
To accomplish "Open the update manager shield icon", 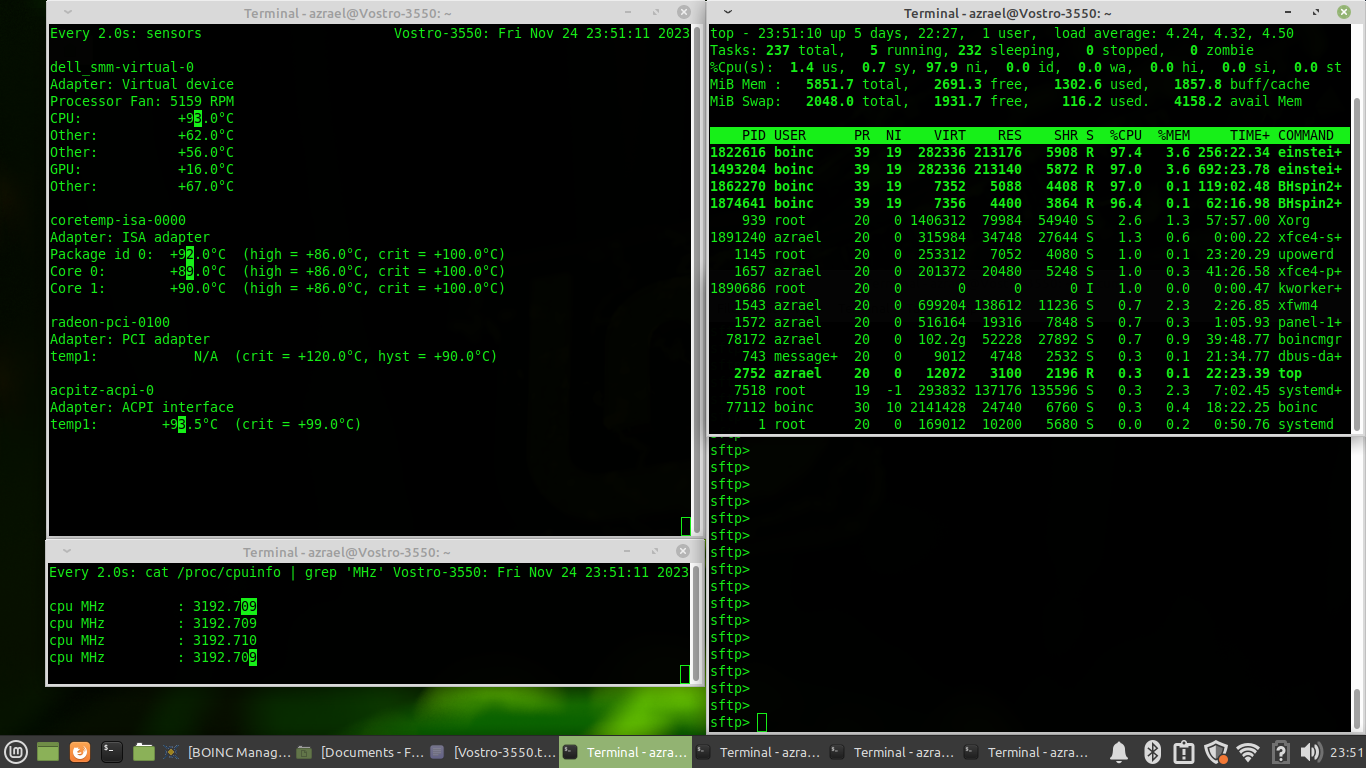I will pos(1215,752).
